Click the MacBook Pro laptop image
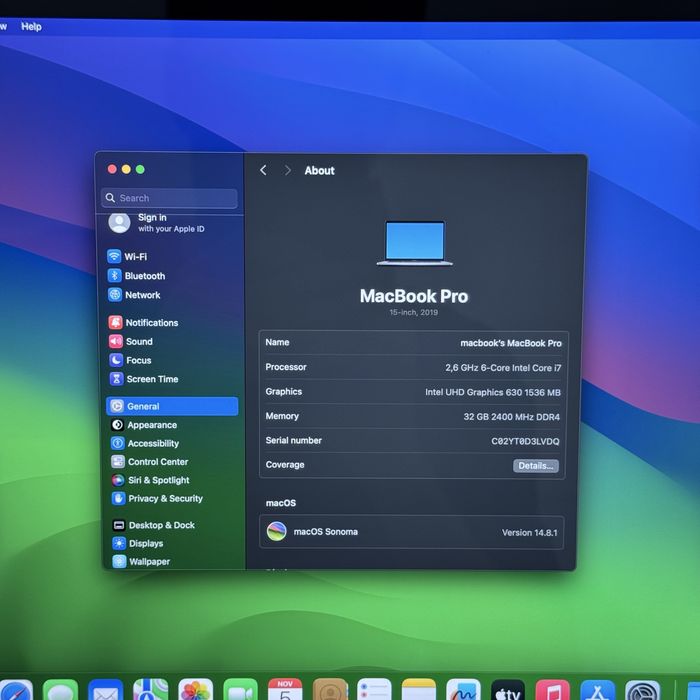 [415, 243]
